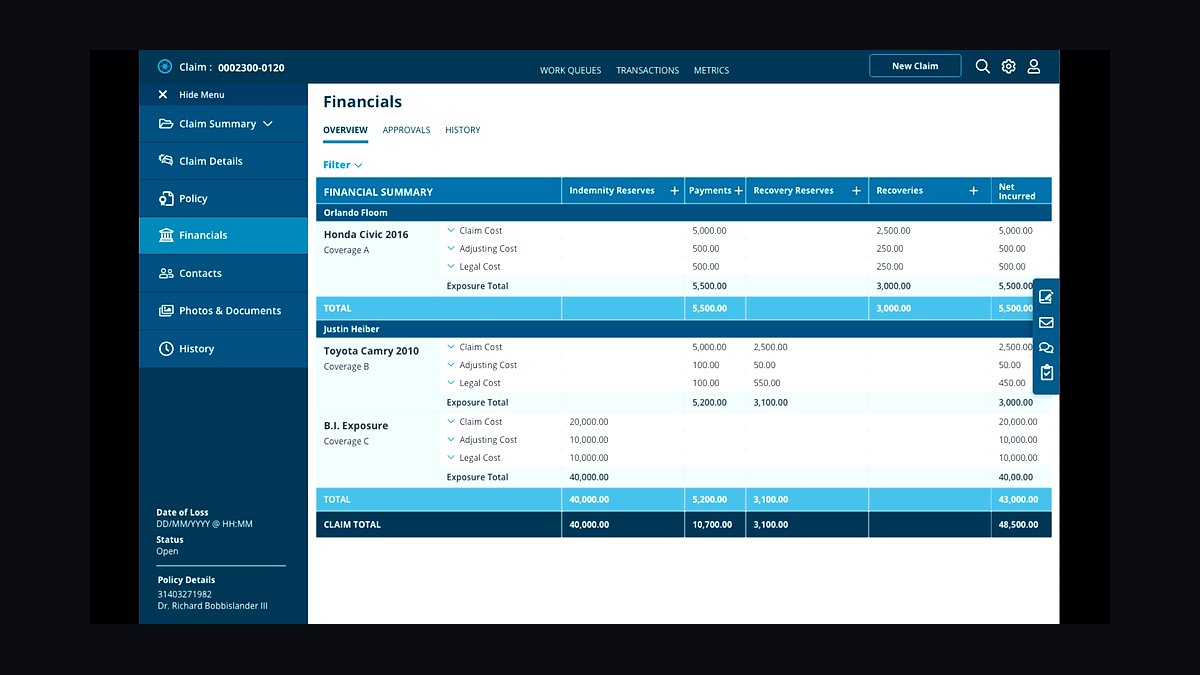1200x675 pixels.
Task: Select the Orlando Floom group header
Action: click(x=684, y=213)
